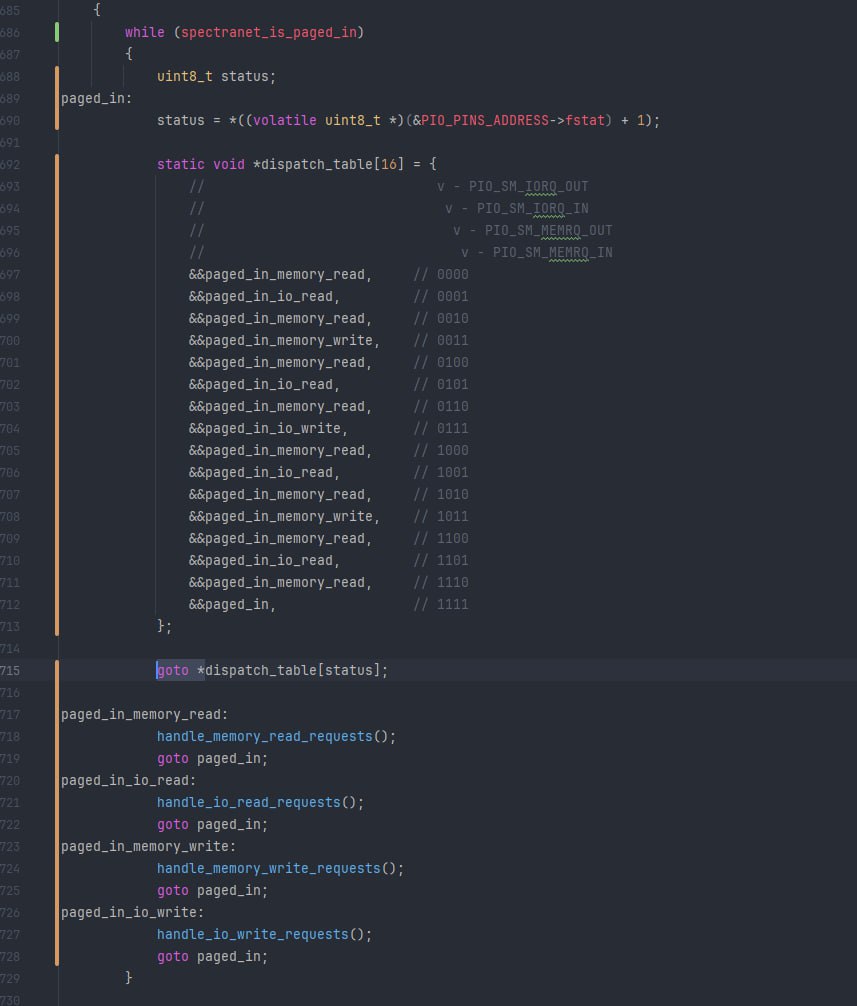Click the 'paged_in_io_write:' label
Screen dimensions: 857x1006
pyautogui.click(x=132, y=912)
